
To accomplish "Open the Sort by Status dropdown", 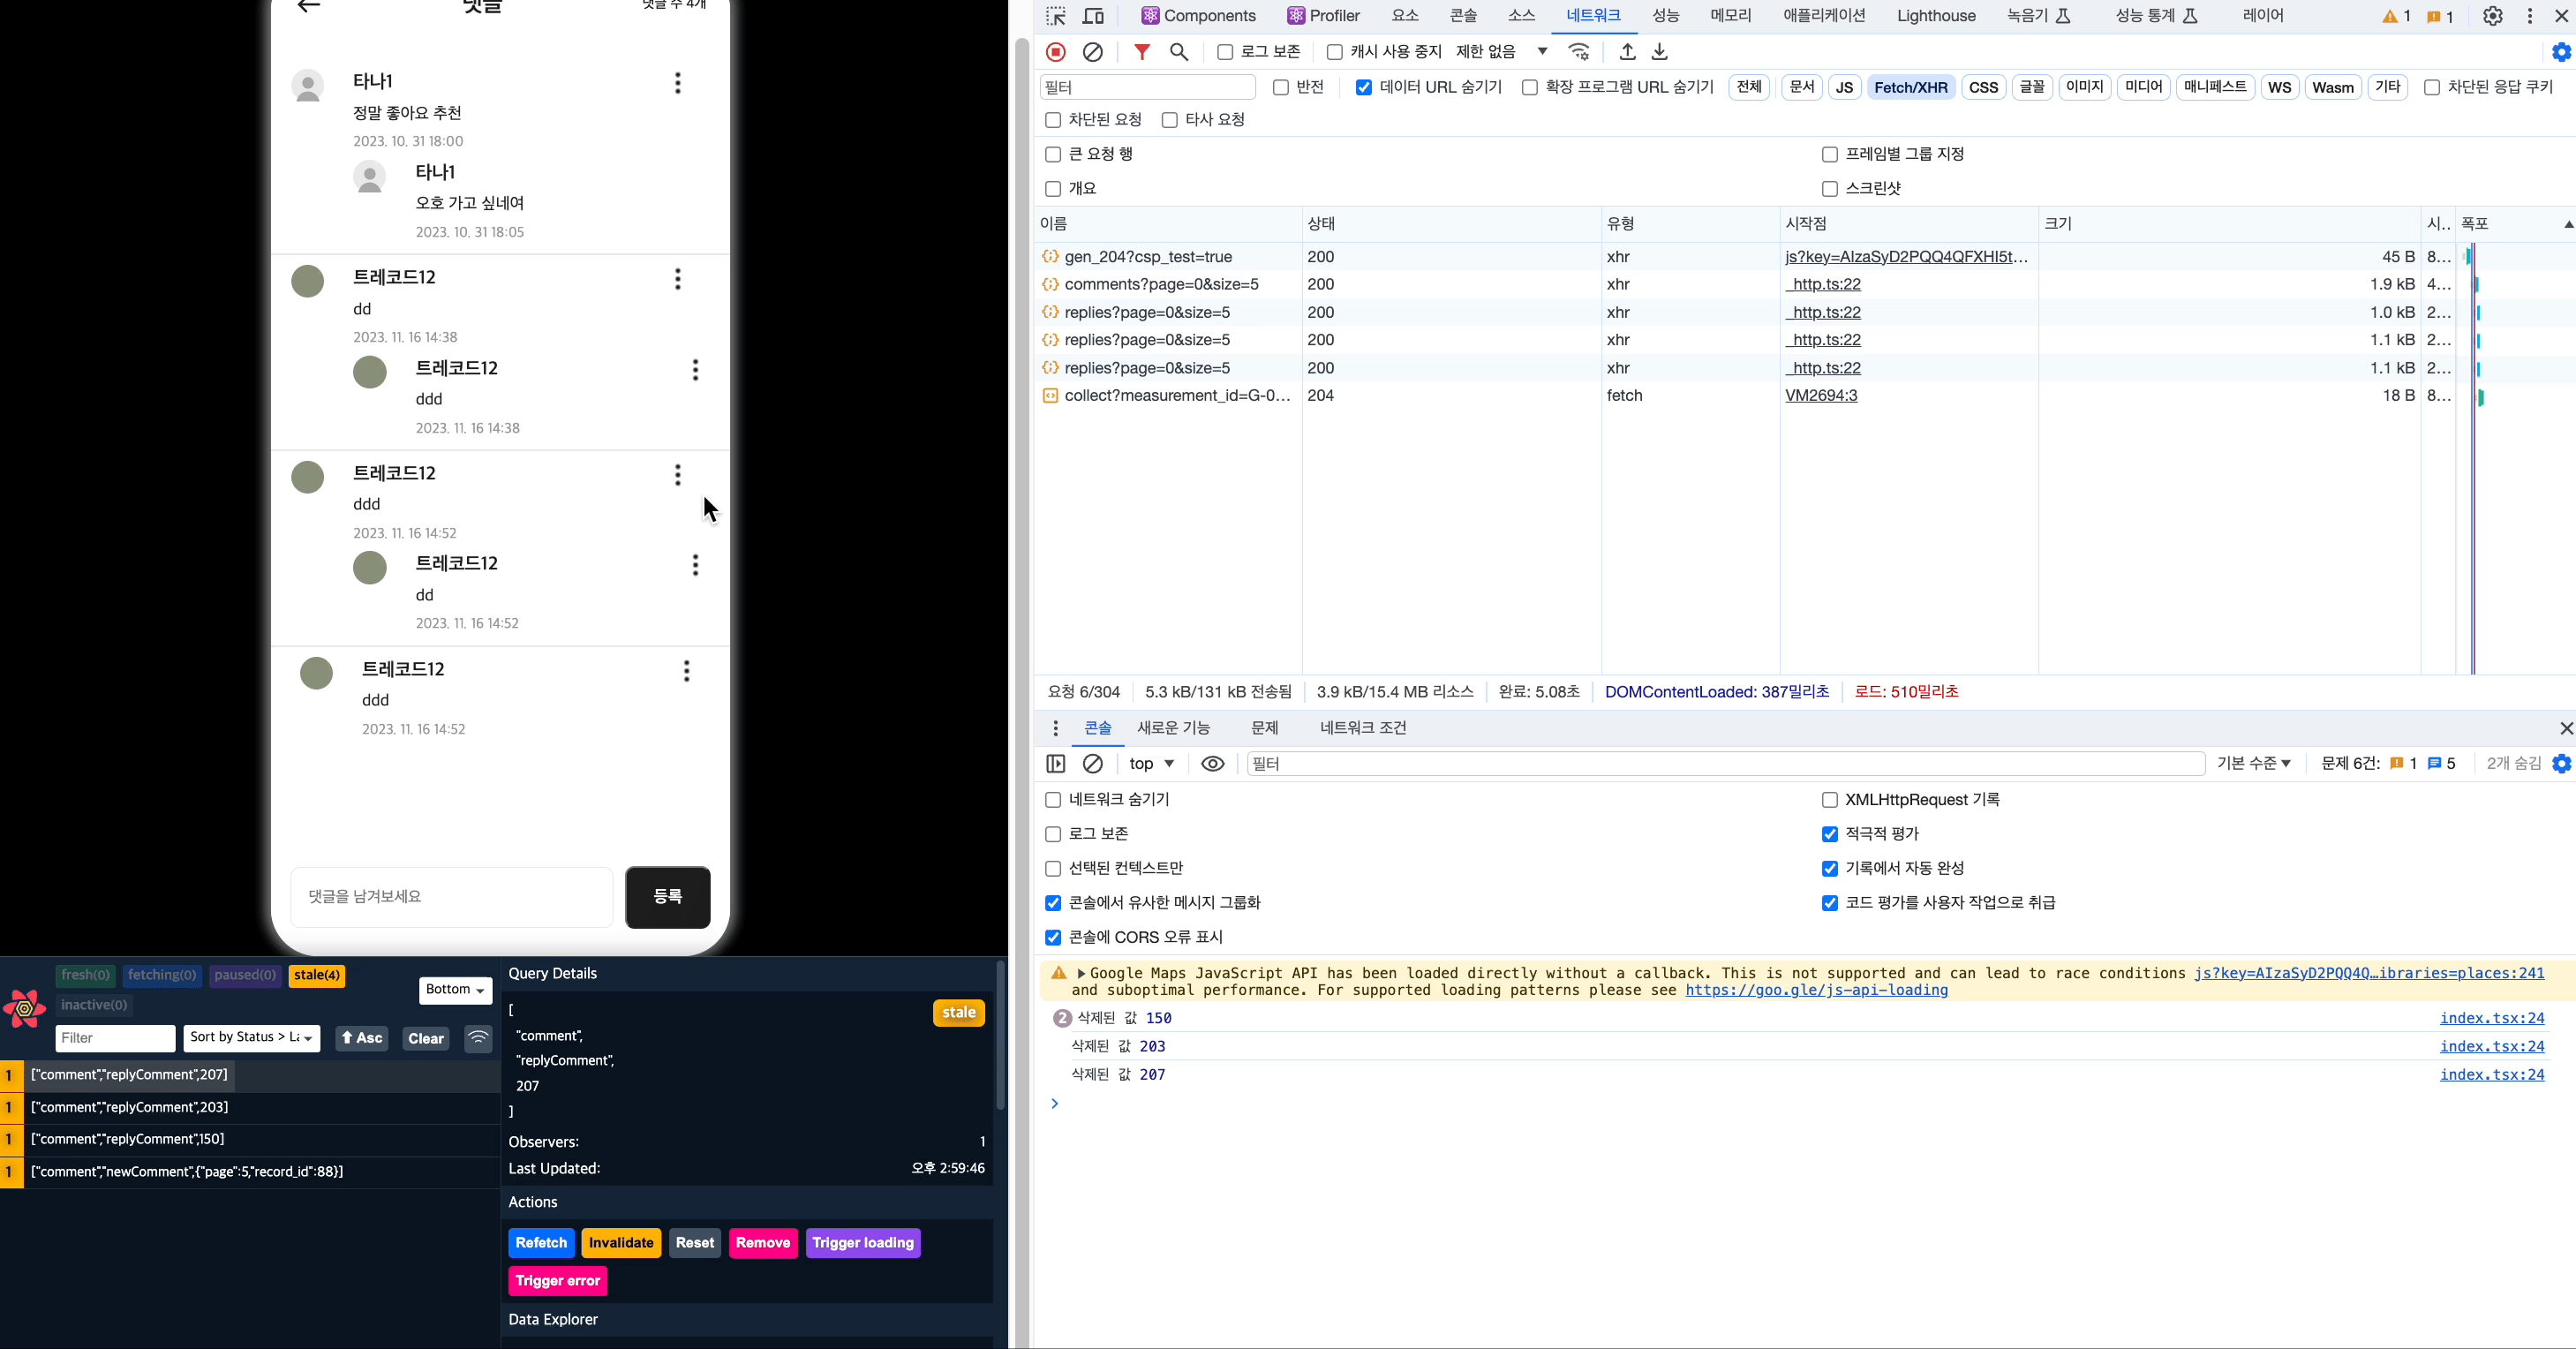I will click(x=251, y=1038).
